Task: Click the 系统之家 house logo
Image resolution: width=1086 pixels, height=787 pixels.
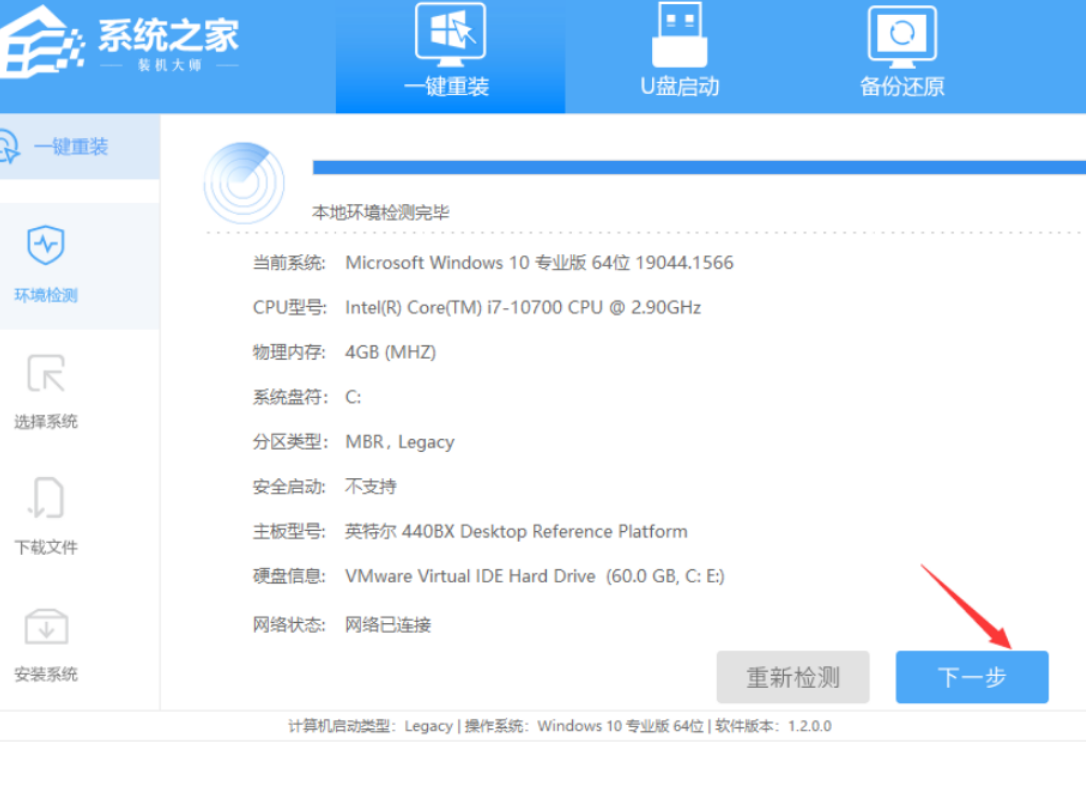Action: pos(40,42)
